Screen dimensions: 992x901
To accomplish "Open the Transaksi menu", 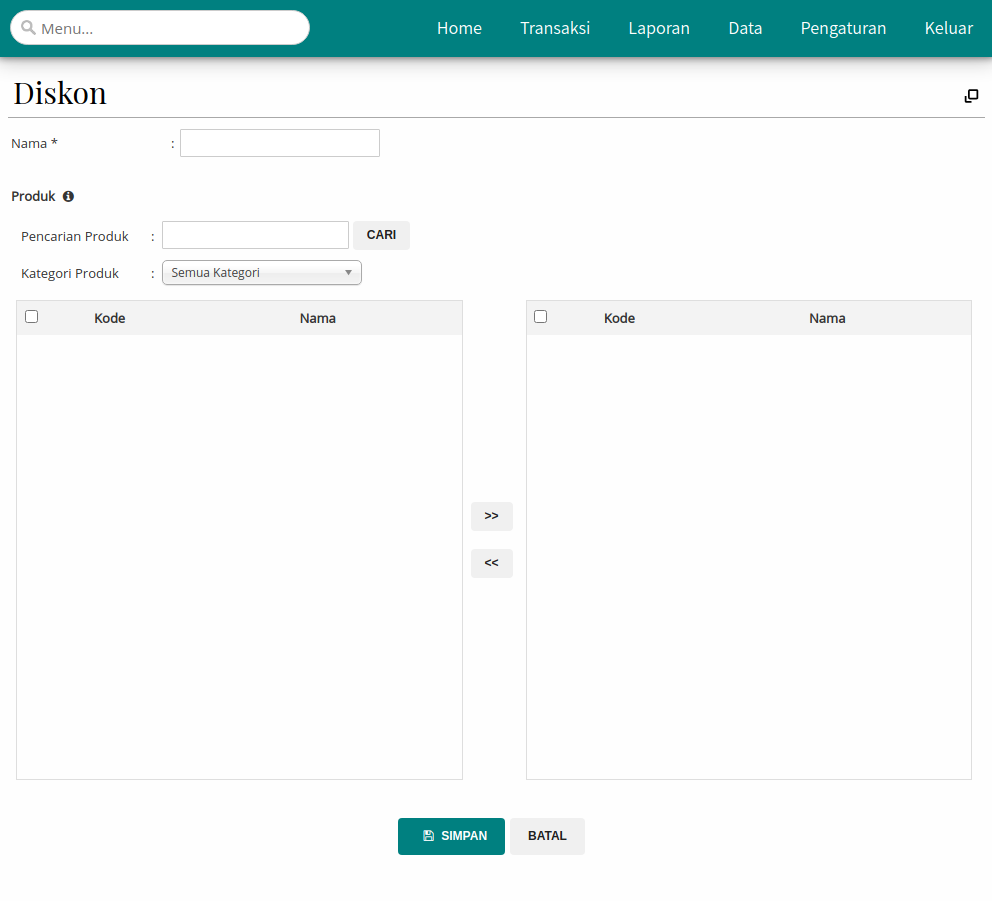I will [555, 28].
